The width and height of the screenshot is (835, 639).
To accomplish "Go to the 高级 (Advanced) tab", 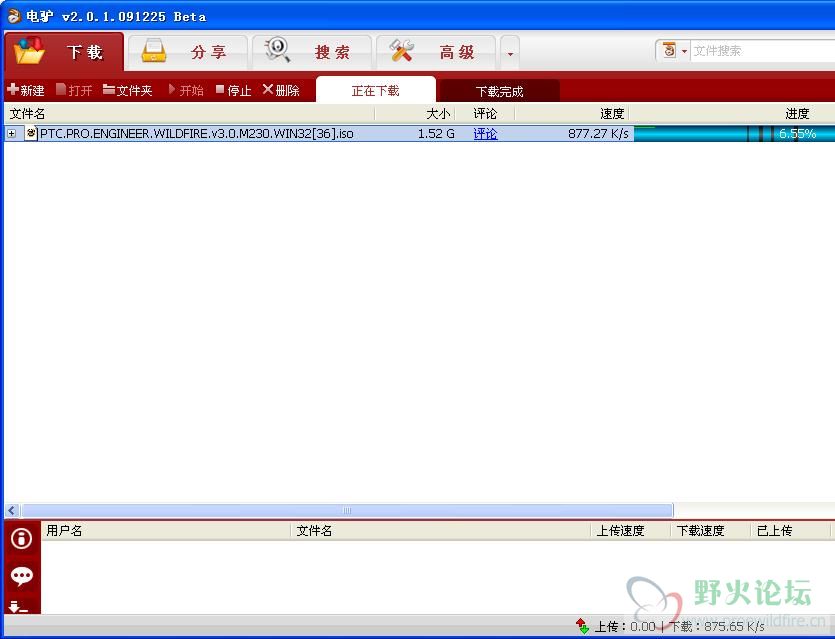I will (436, 52).
